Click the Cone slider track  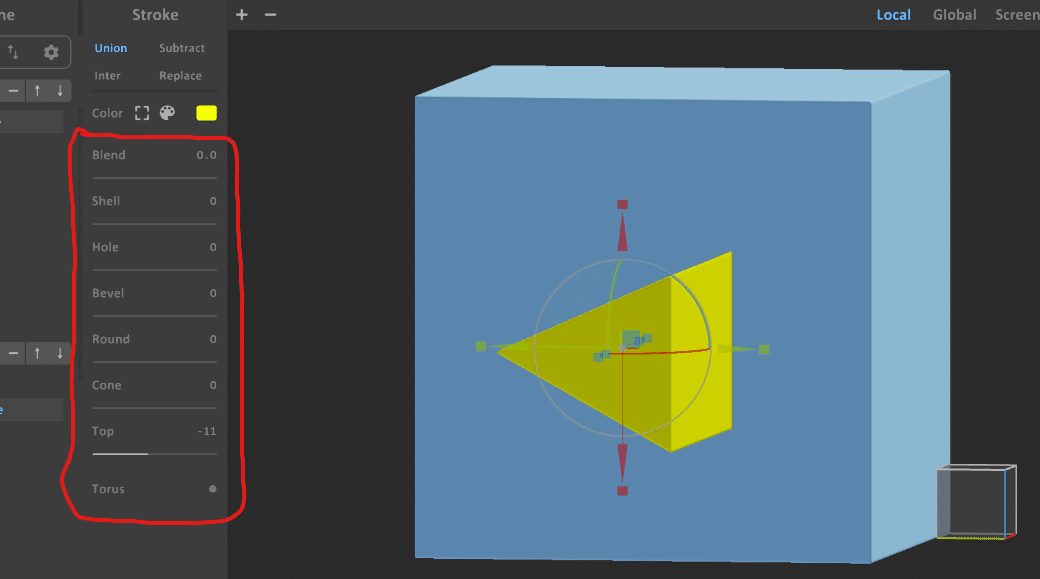pos(155,408)
